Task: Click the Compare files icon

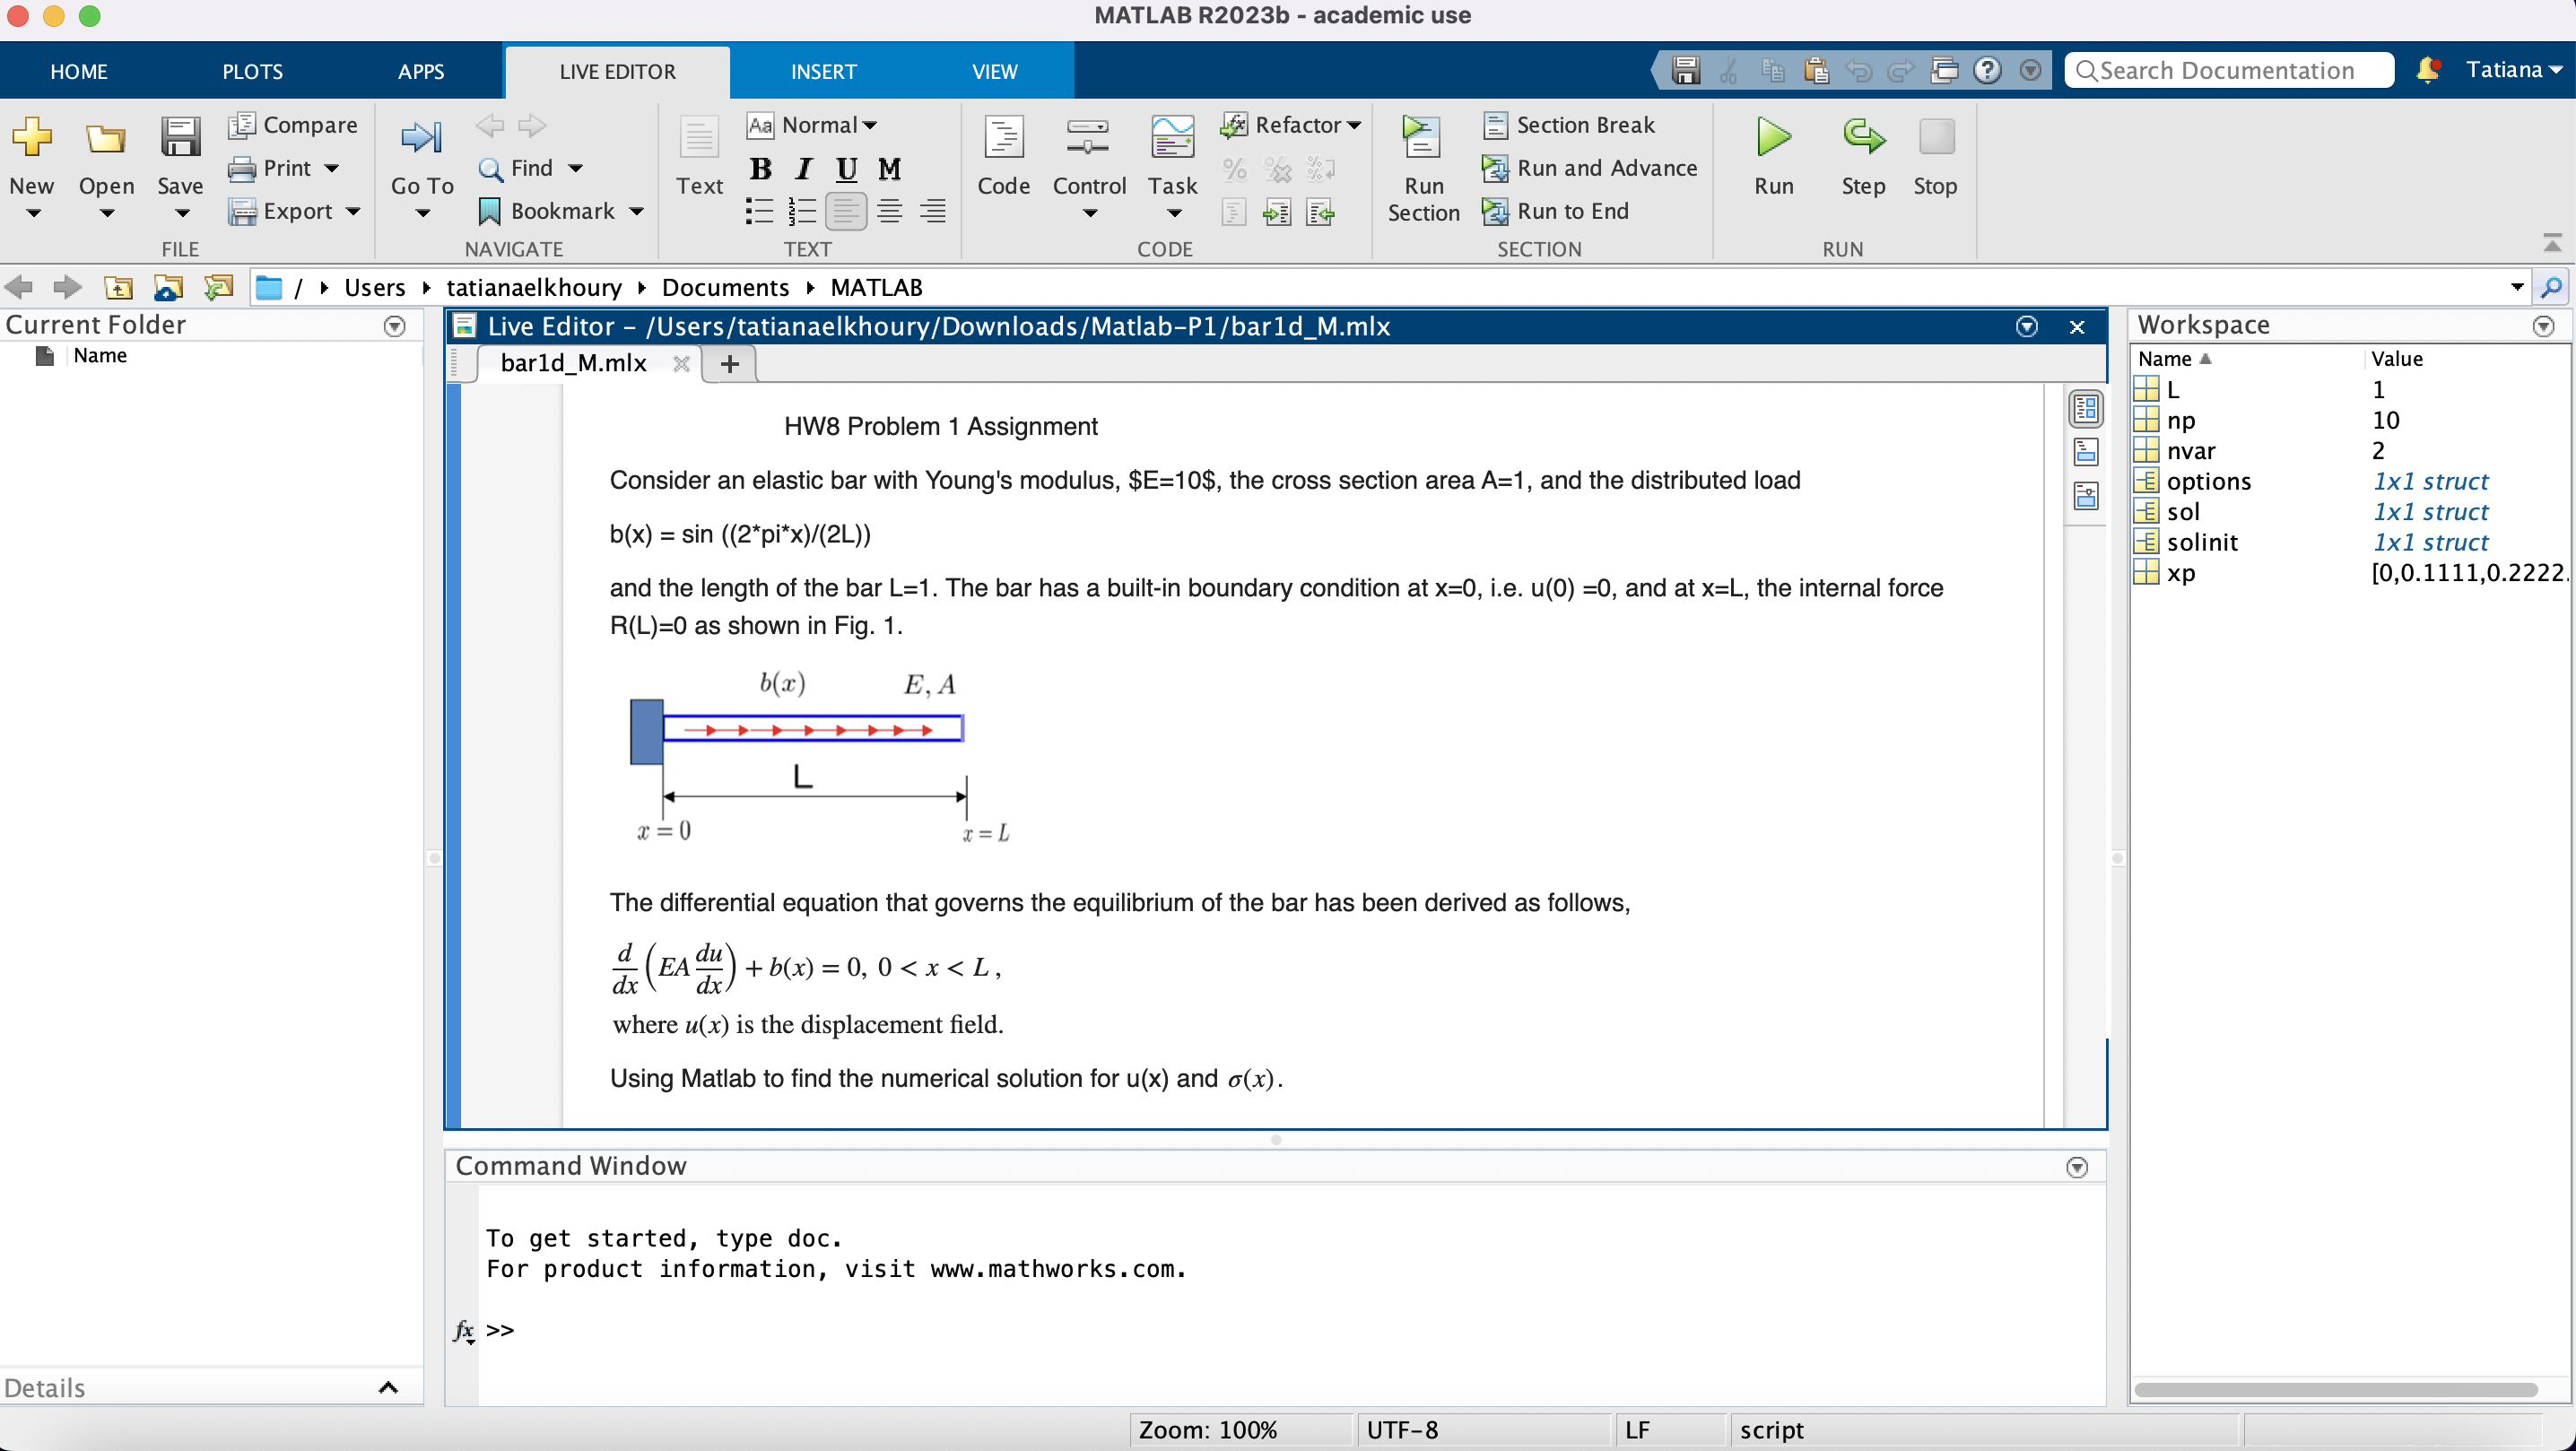Action: point(242,125)
